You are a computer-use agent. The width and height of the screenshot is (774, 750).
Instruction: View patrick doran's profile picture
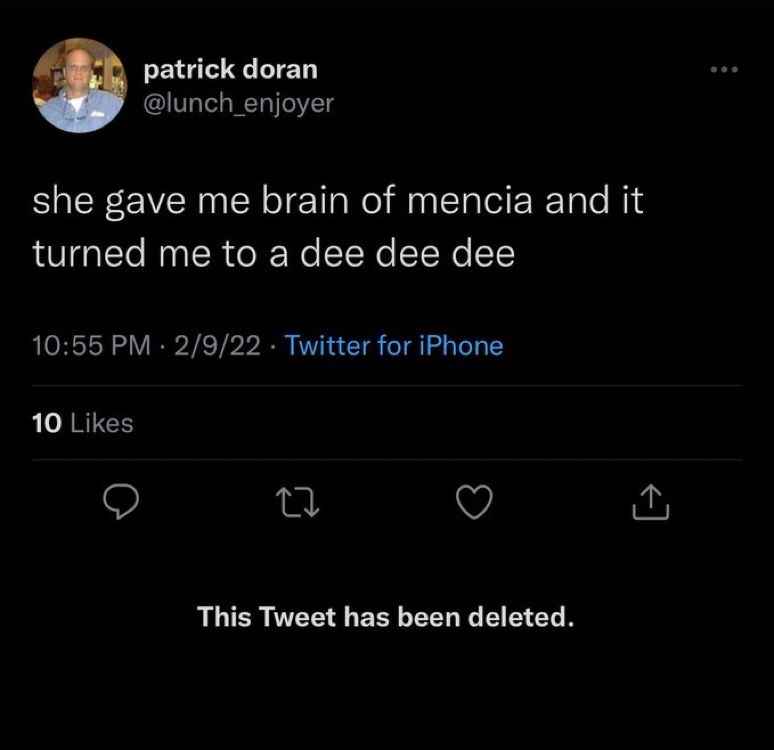point(79,85)
